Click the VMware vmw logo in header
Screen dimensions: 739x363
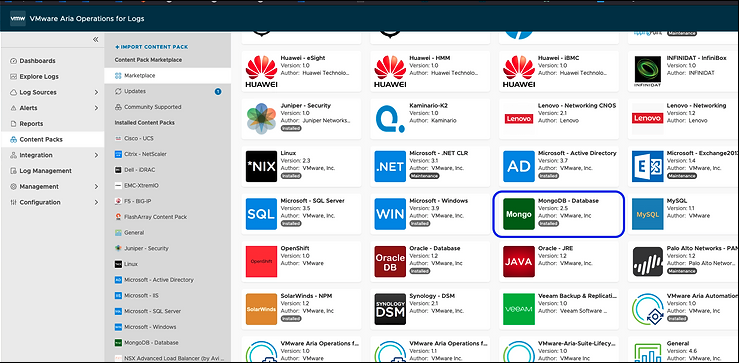click(17, 18)
